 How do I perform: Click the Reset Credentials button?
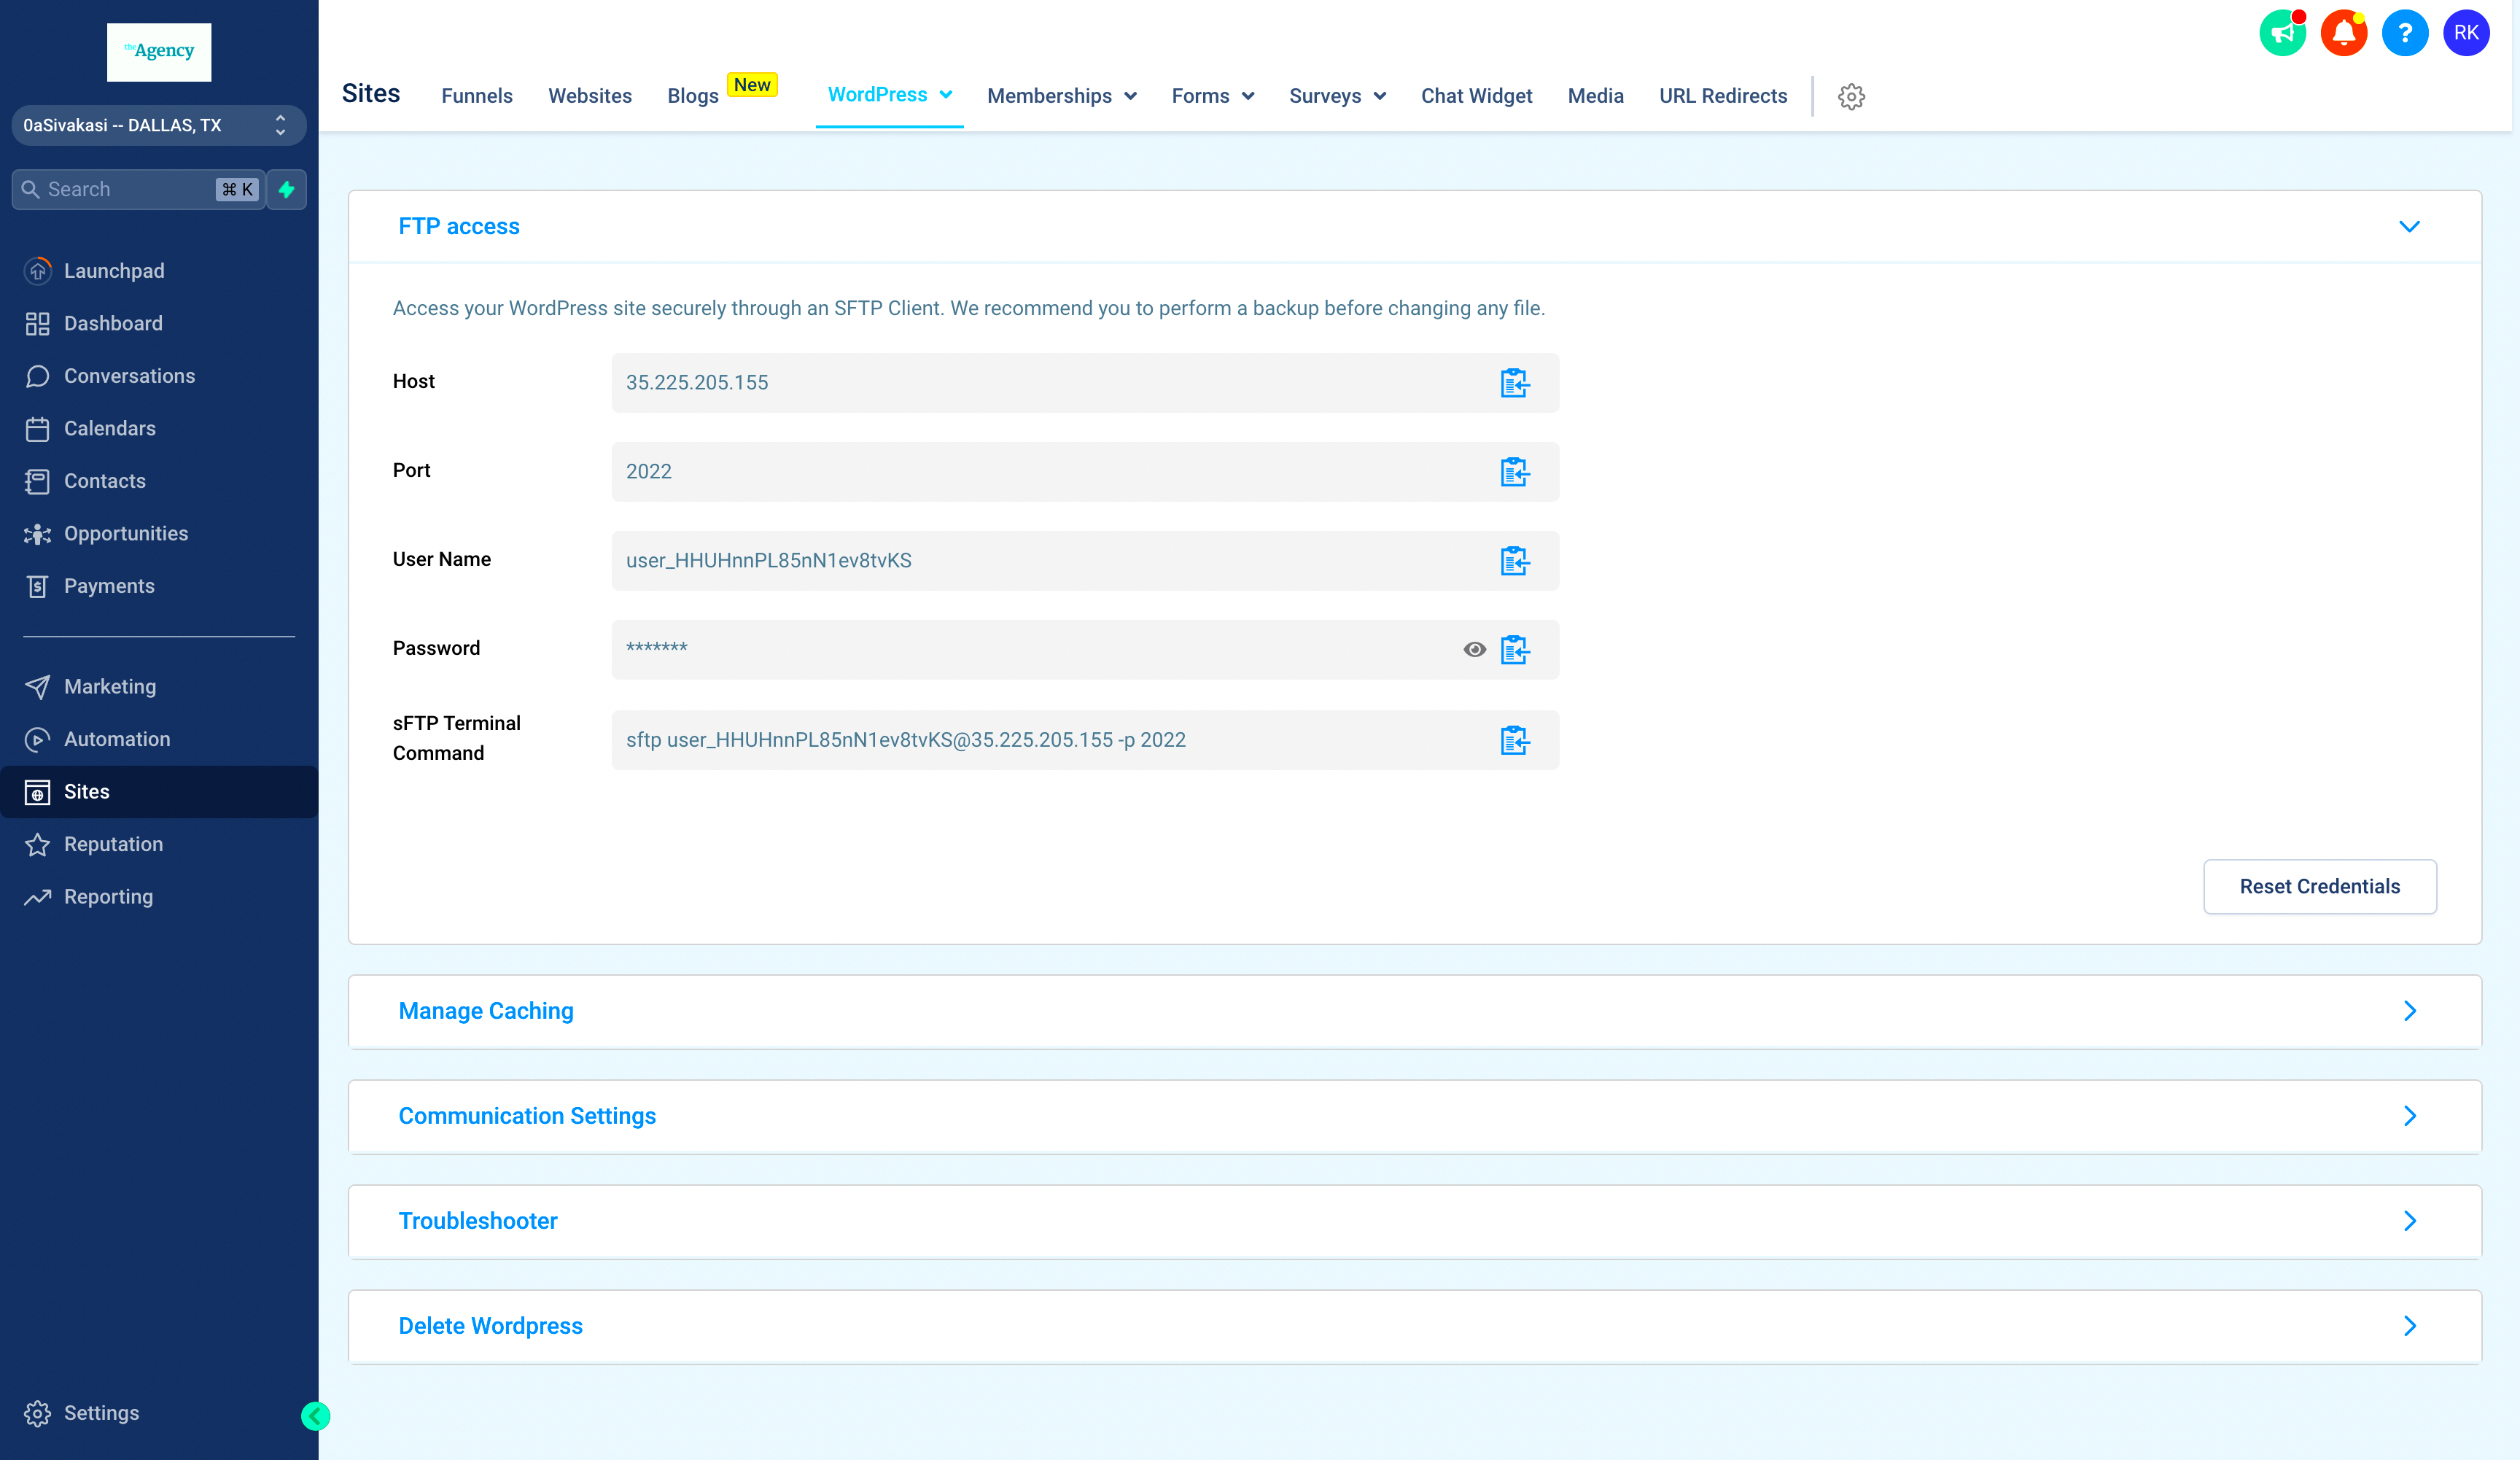click(x=2320, y=887)
